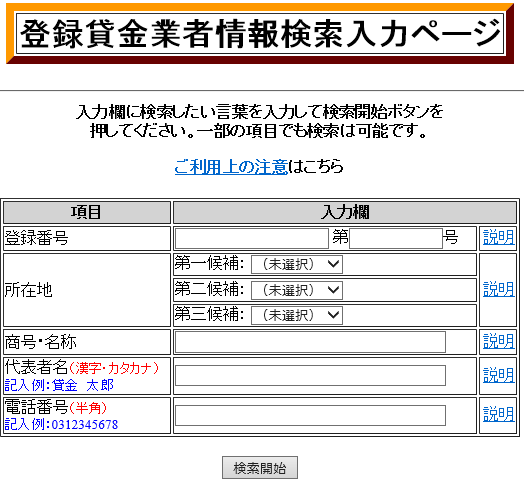Click the 入力欄 column header
The height and width of the screenshot is (482, 524).
coord(345,212)
